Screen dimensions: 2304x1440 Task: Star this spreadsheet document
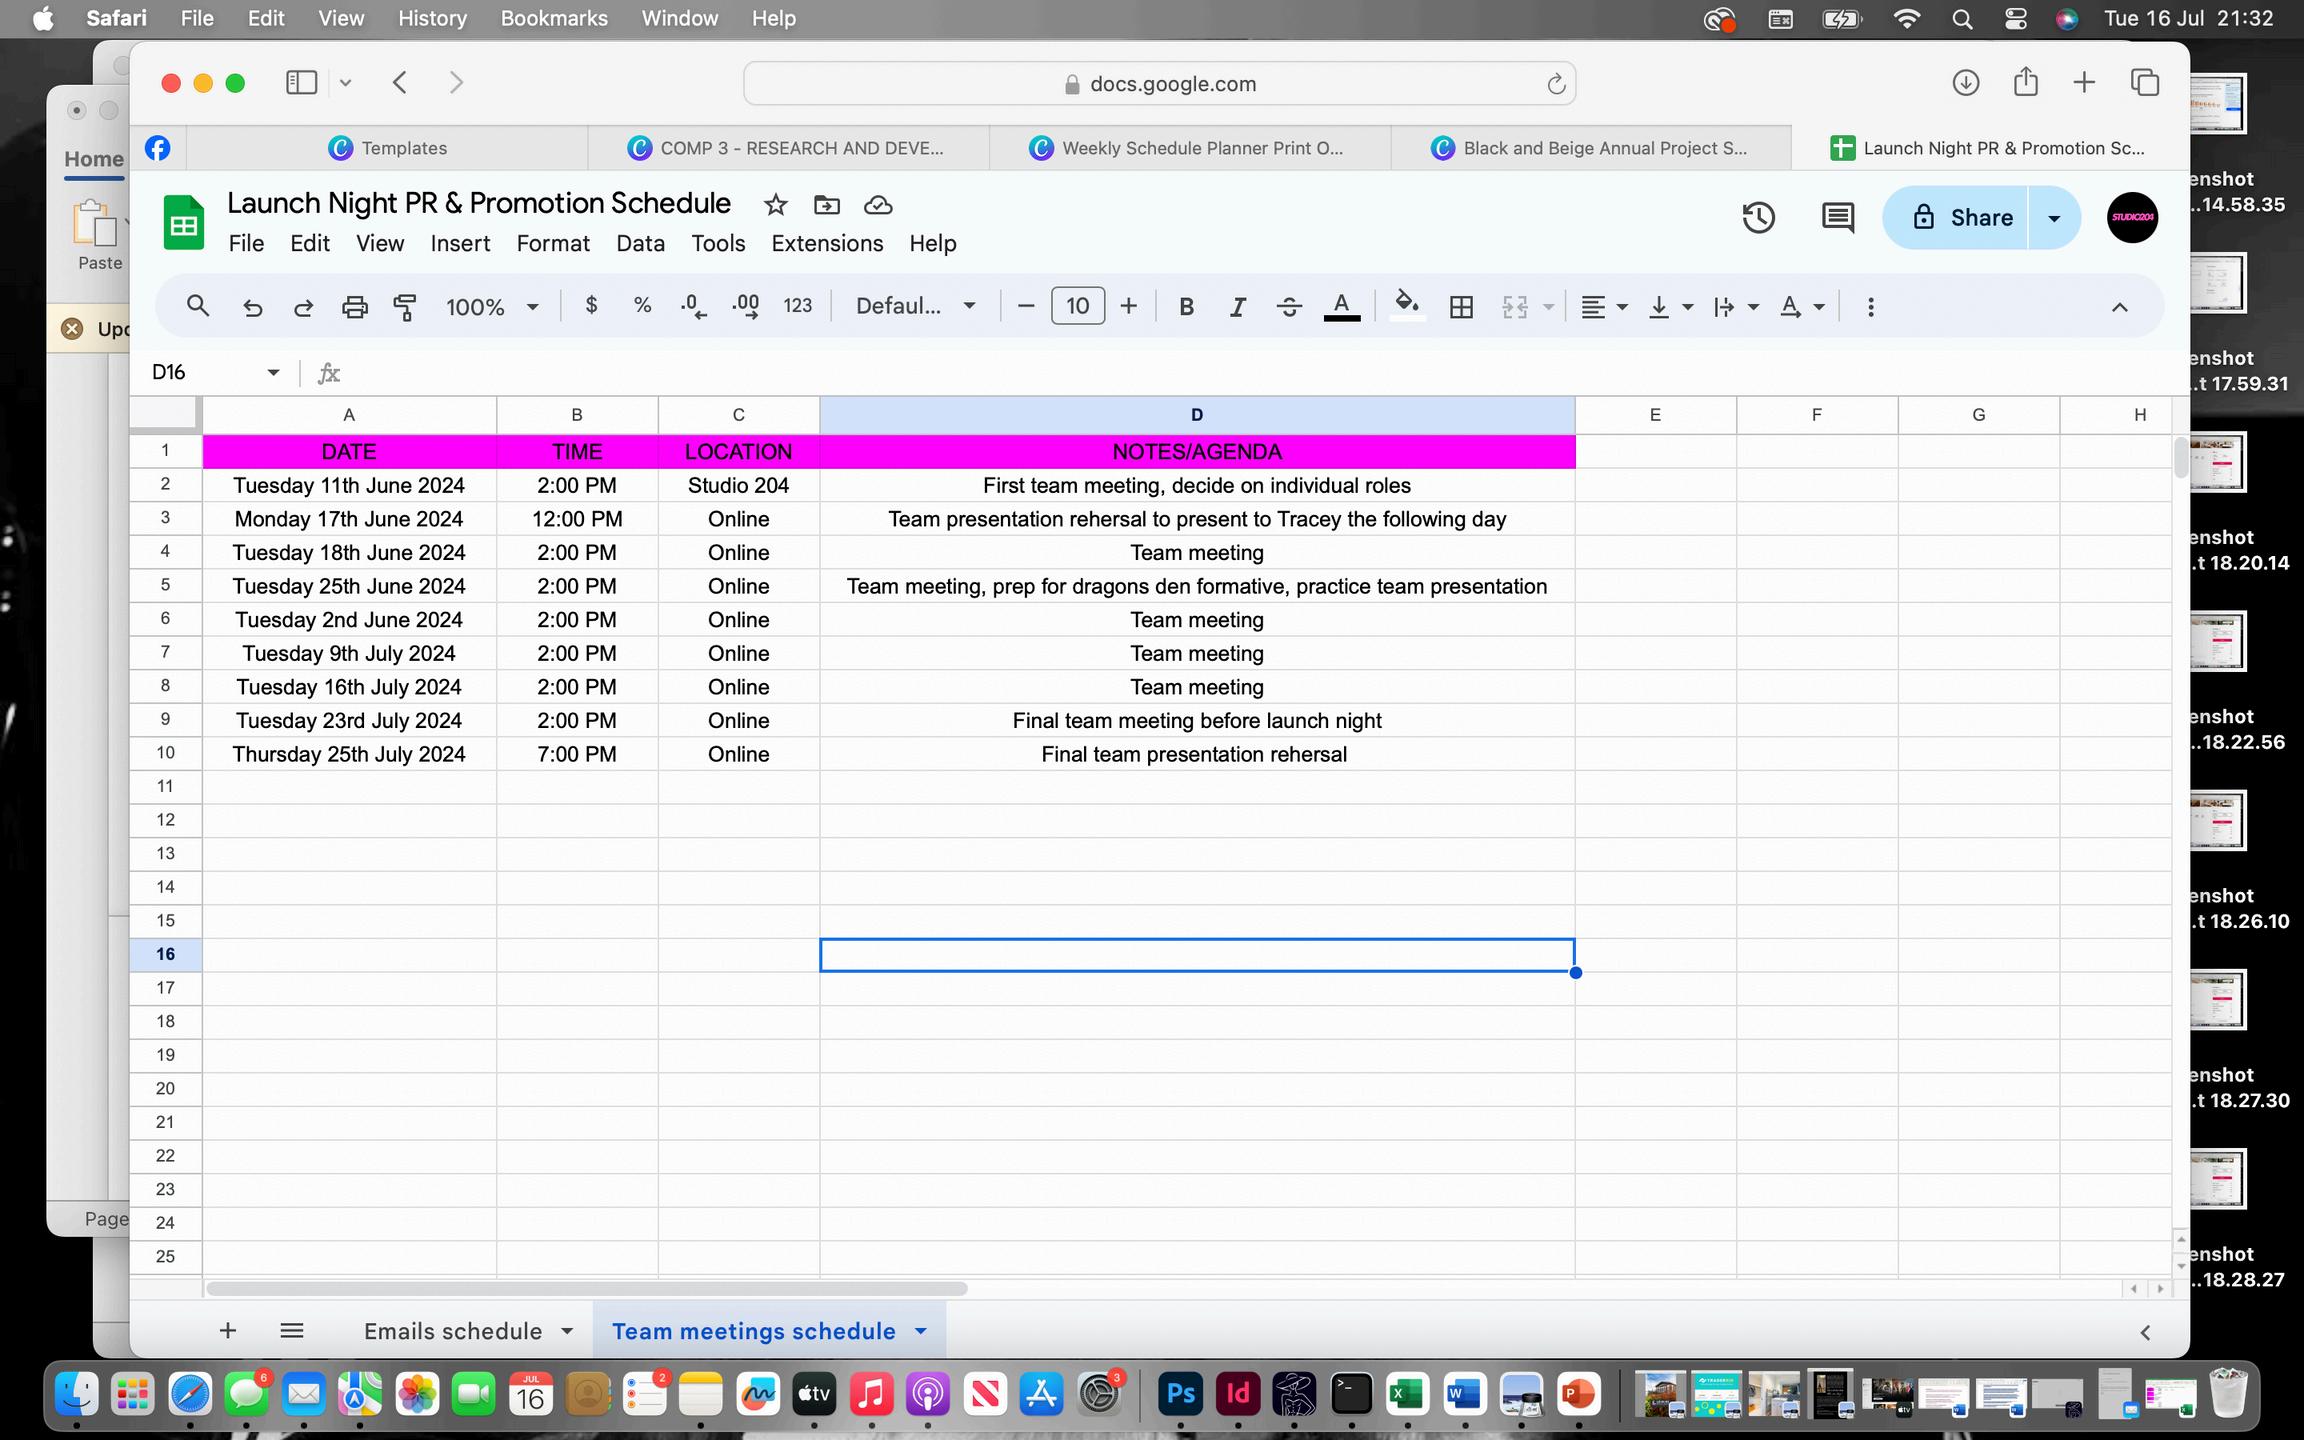775,205
